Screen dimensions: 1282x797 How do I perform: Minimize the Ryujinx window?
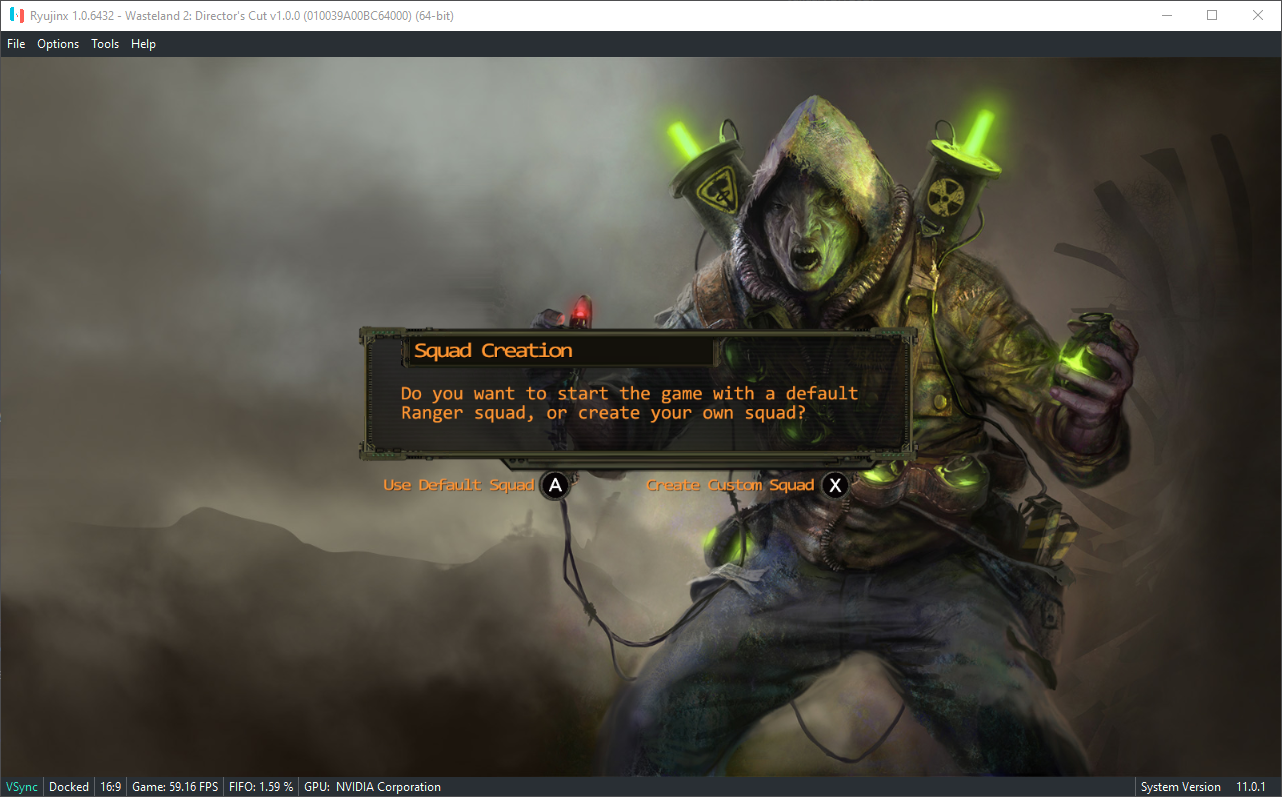pyautogui.click(x=1166, y=15)
